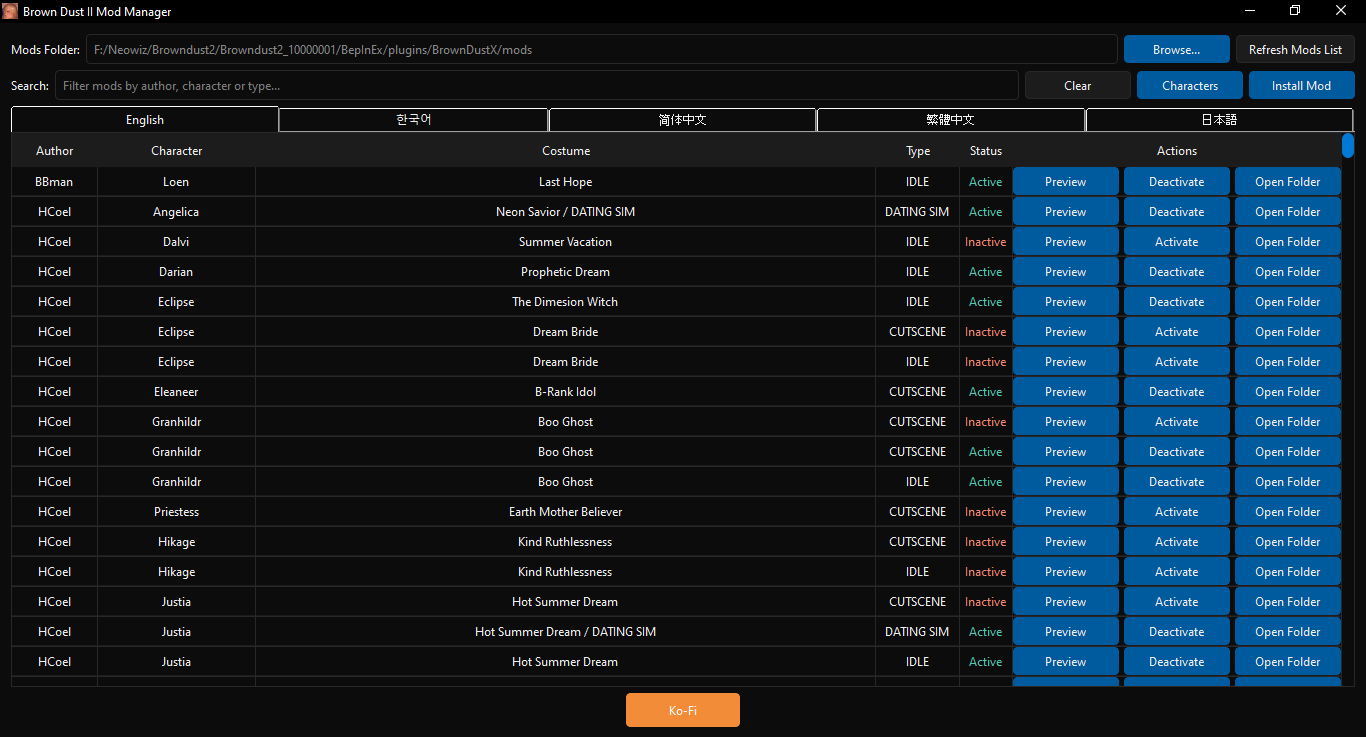1366x737 pixels.
Task: Preview Loen's Last Hope costume
Action: (1065, 181)
